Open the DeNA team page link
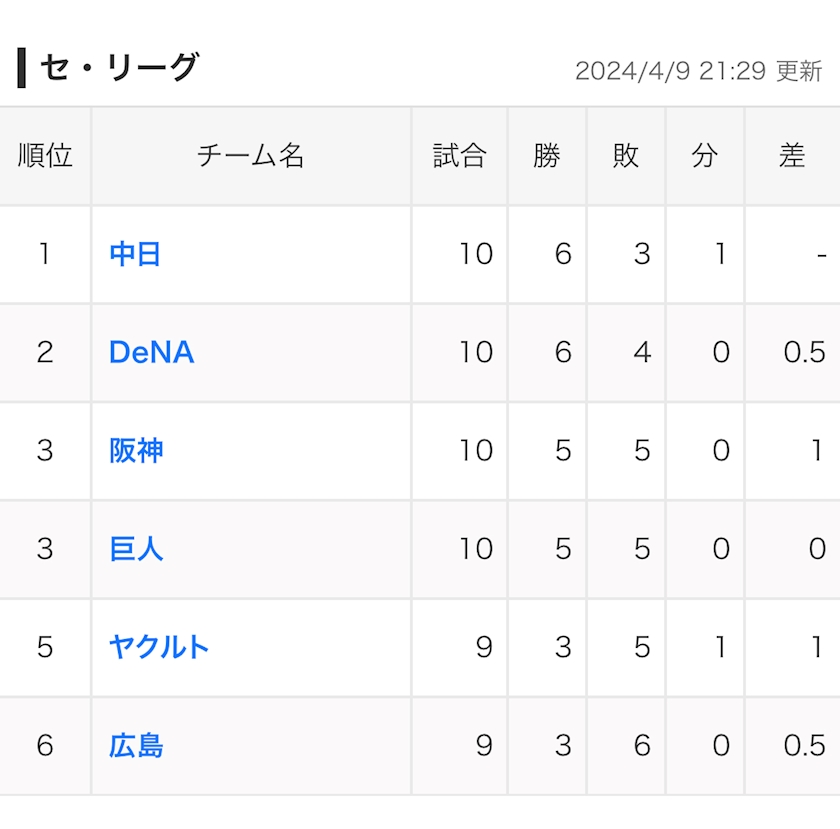The height and width of the screenshot is (829, 840). coord(151,352)
